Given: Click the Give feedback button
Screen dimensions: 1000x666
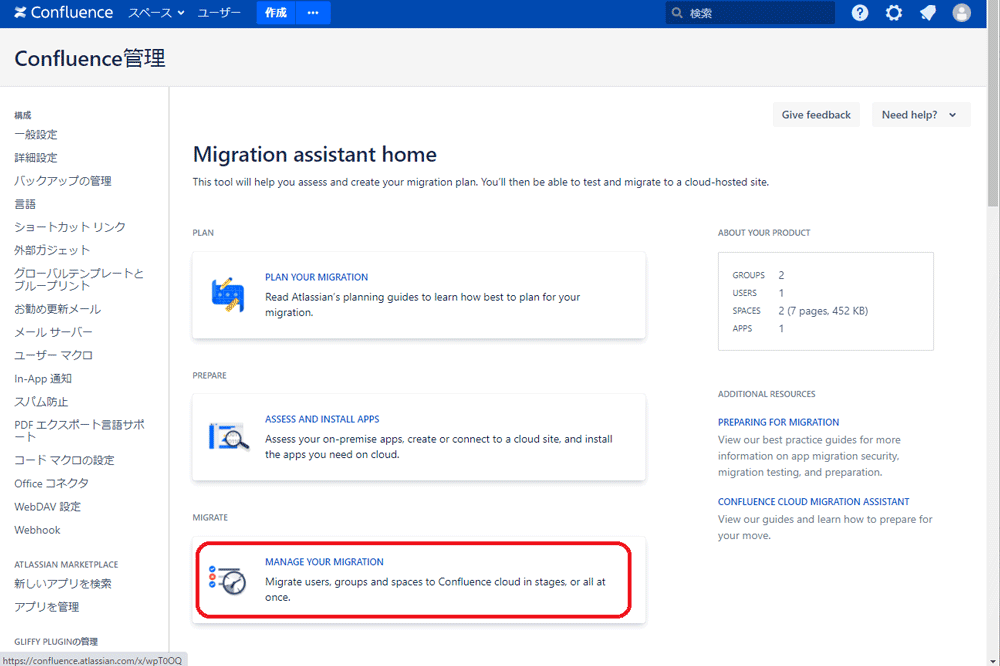Looking at the screenshot, I should tap(816, 115).
